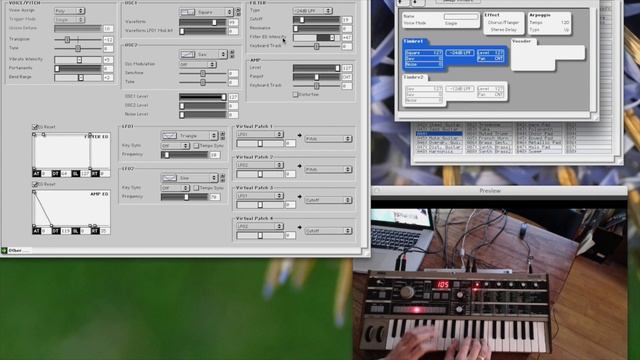The image size is (640, 360).
Task: Enable the Distortion checkbox in AMP
Action: [295, 94]
